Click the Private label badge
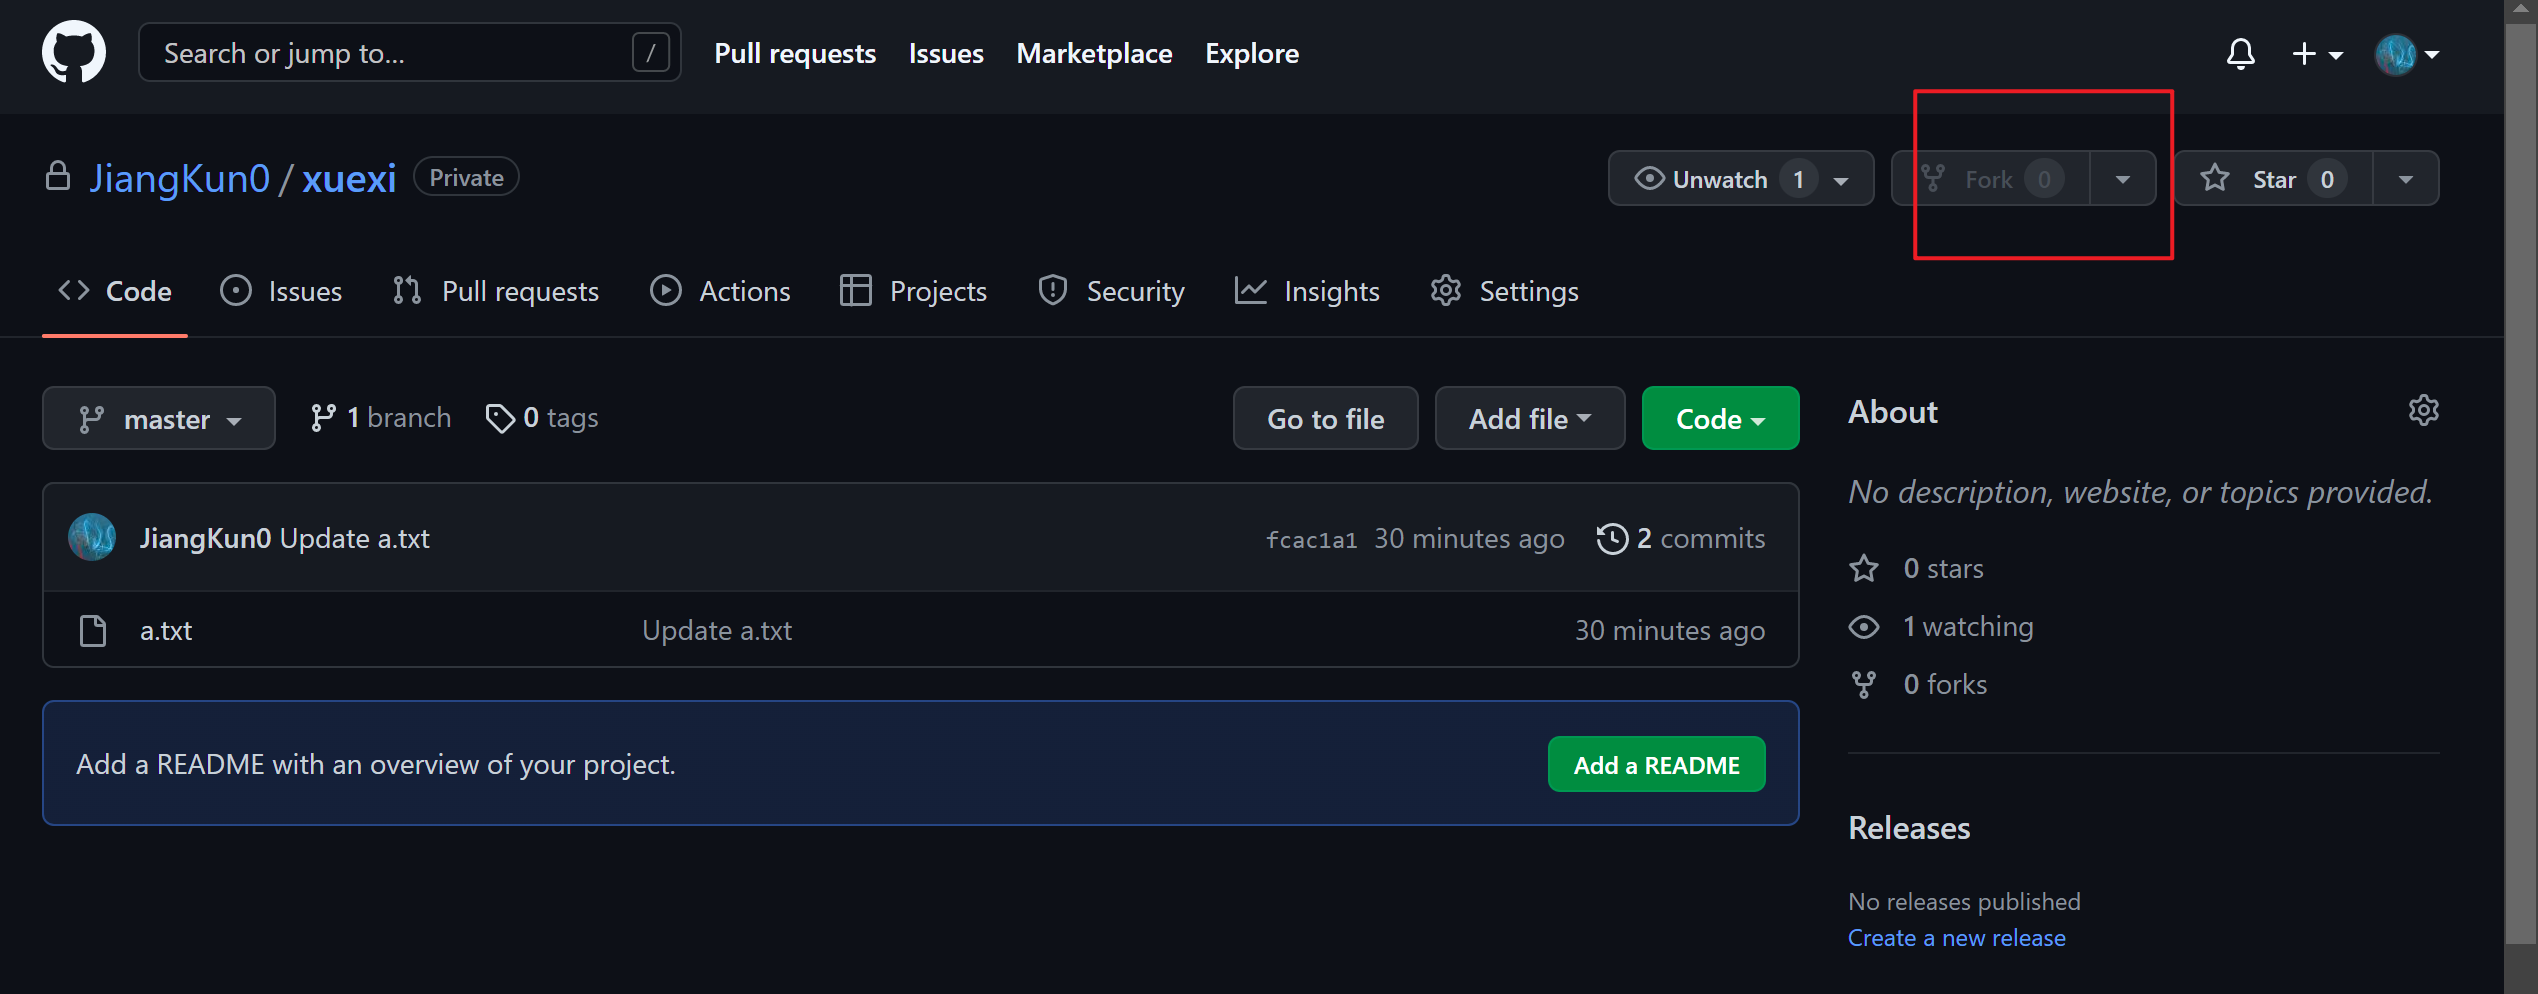 466,177
